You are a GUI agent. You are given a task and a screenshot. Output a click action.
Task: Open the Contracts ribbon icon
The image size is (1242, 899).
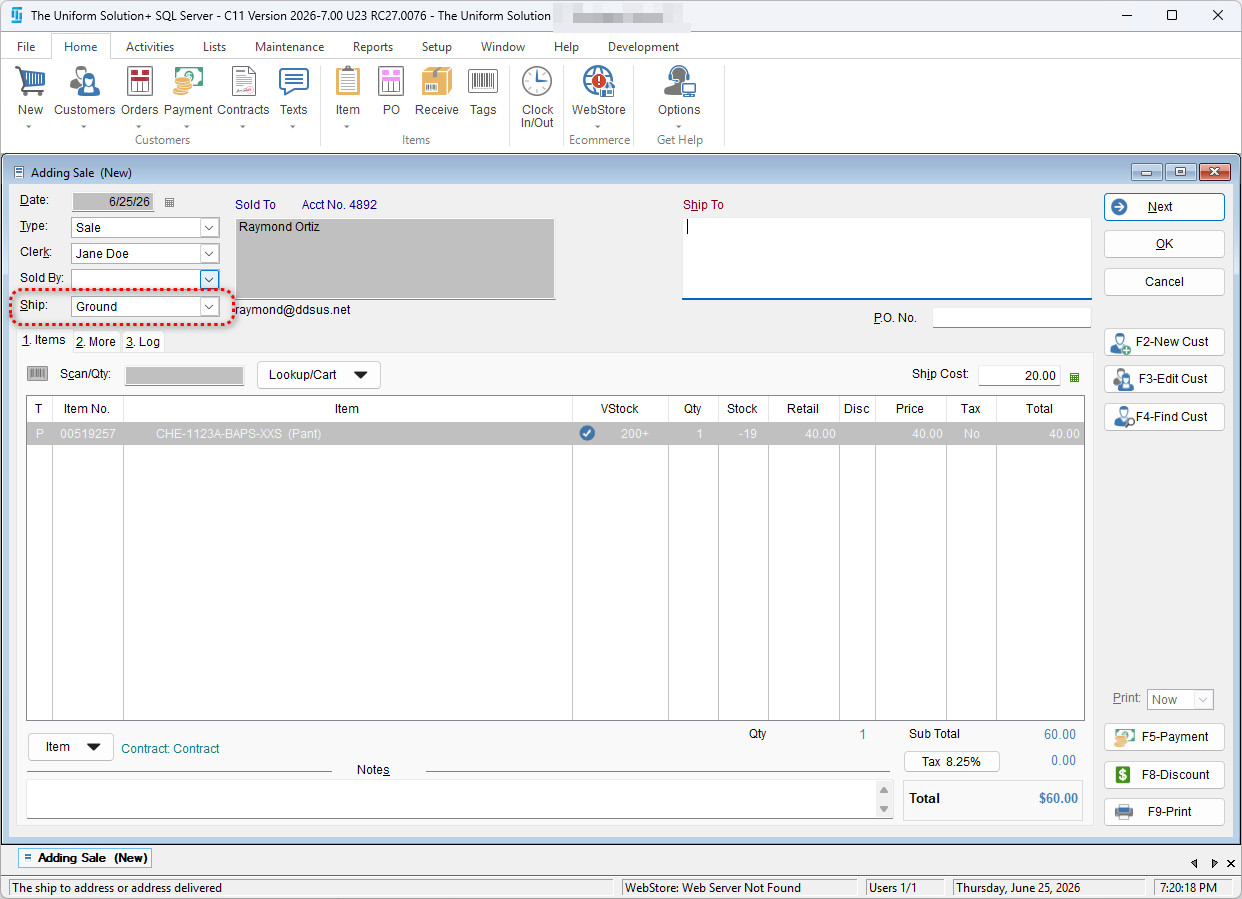coord(243,82)
